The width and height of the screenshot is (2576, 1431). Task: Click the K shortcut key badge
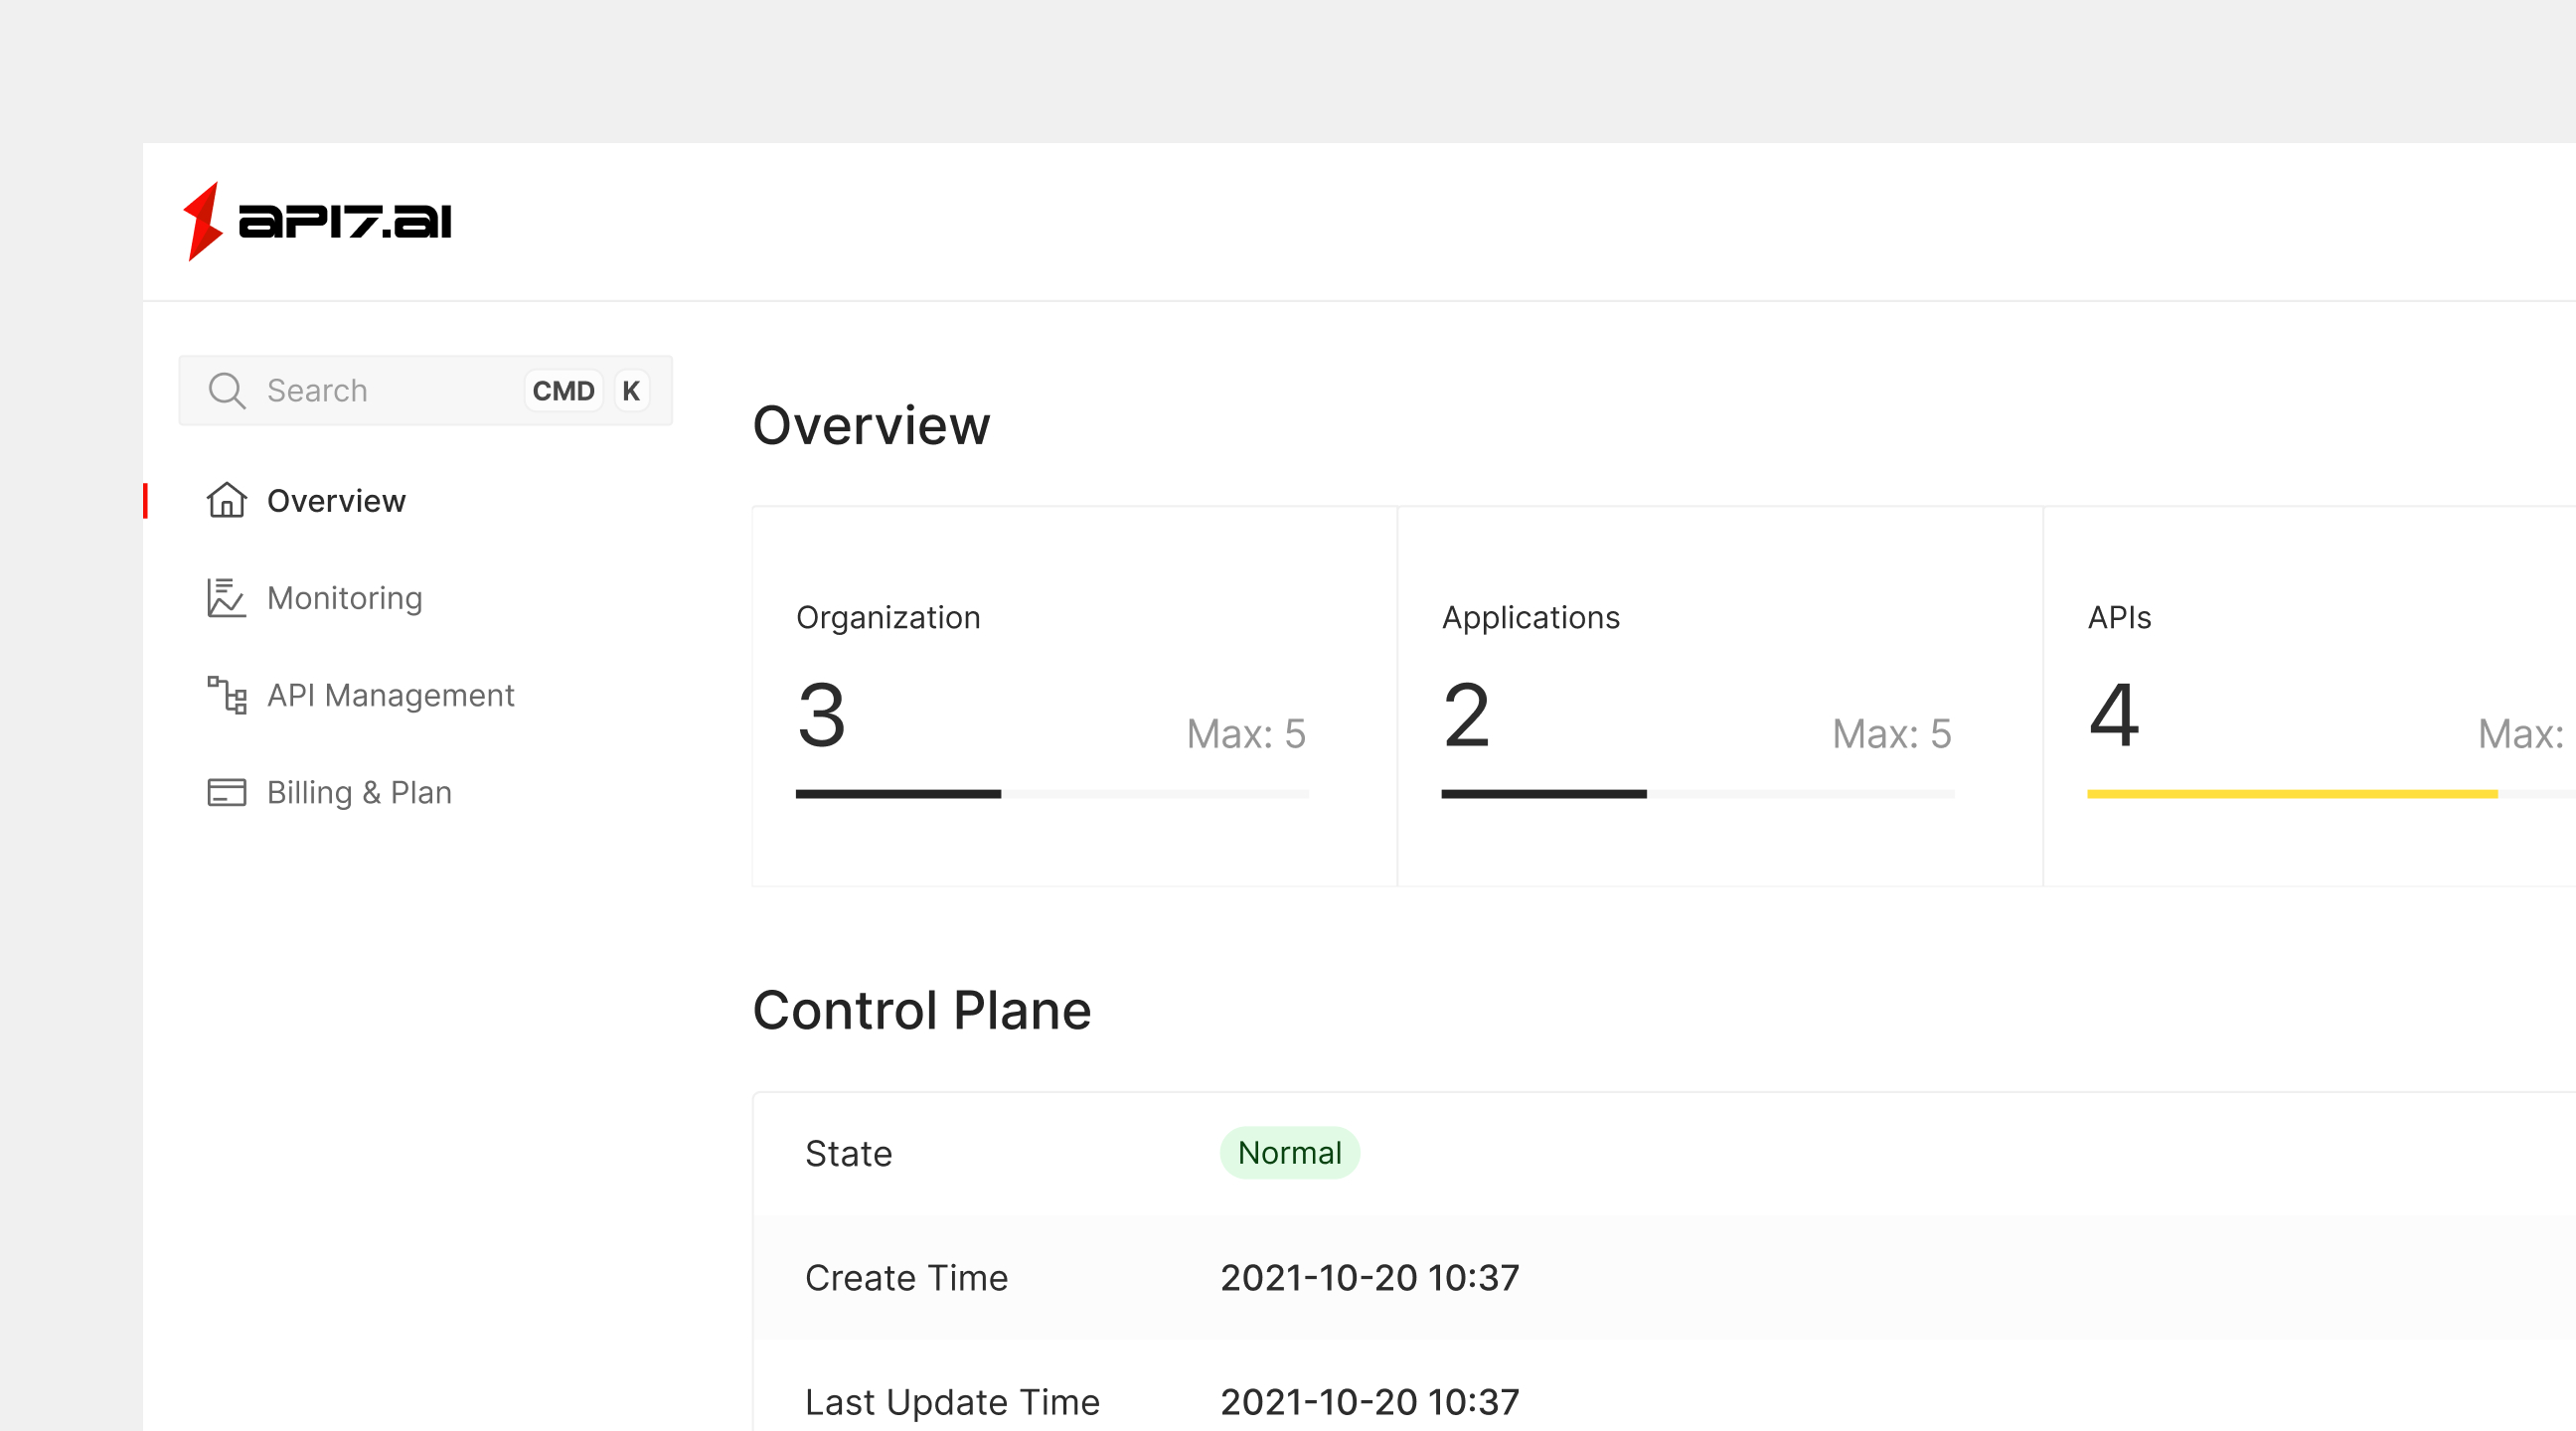[631, 391]
